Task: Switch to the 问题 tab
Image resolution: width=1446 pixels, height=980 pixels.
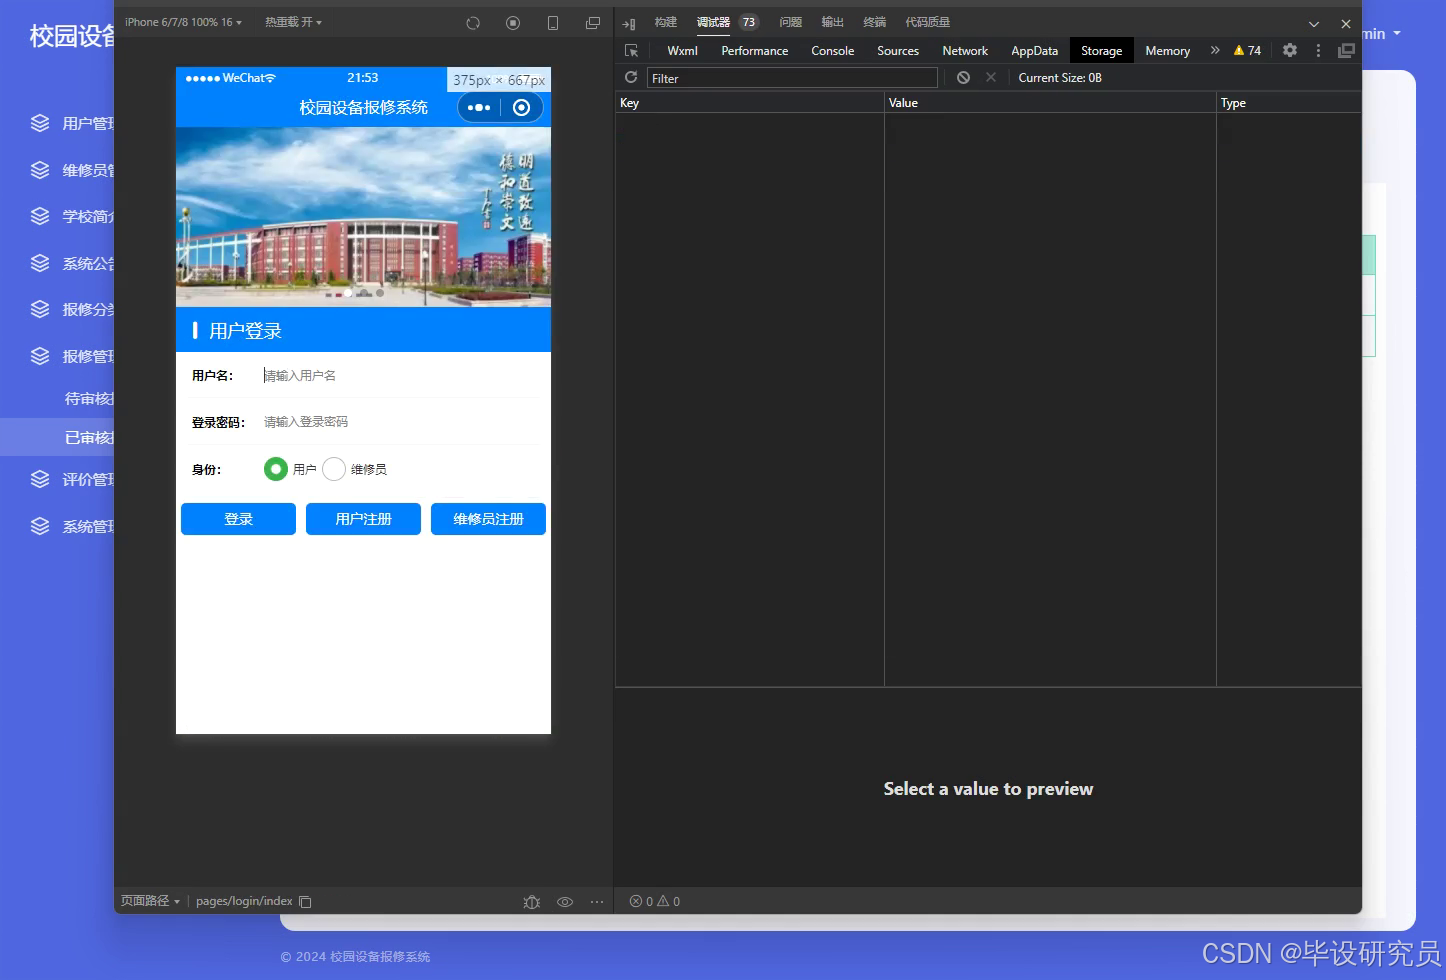Action: [790, 22]
